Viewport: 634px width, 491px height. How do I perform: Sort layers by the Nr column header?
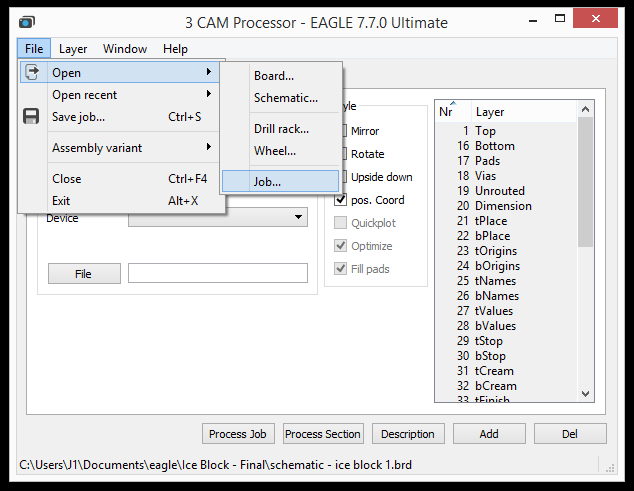click(x=453, y=111)
